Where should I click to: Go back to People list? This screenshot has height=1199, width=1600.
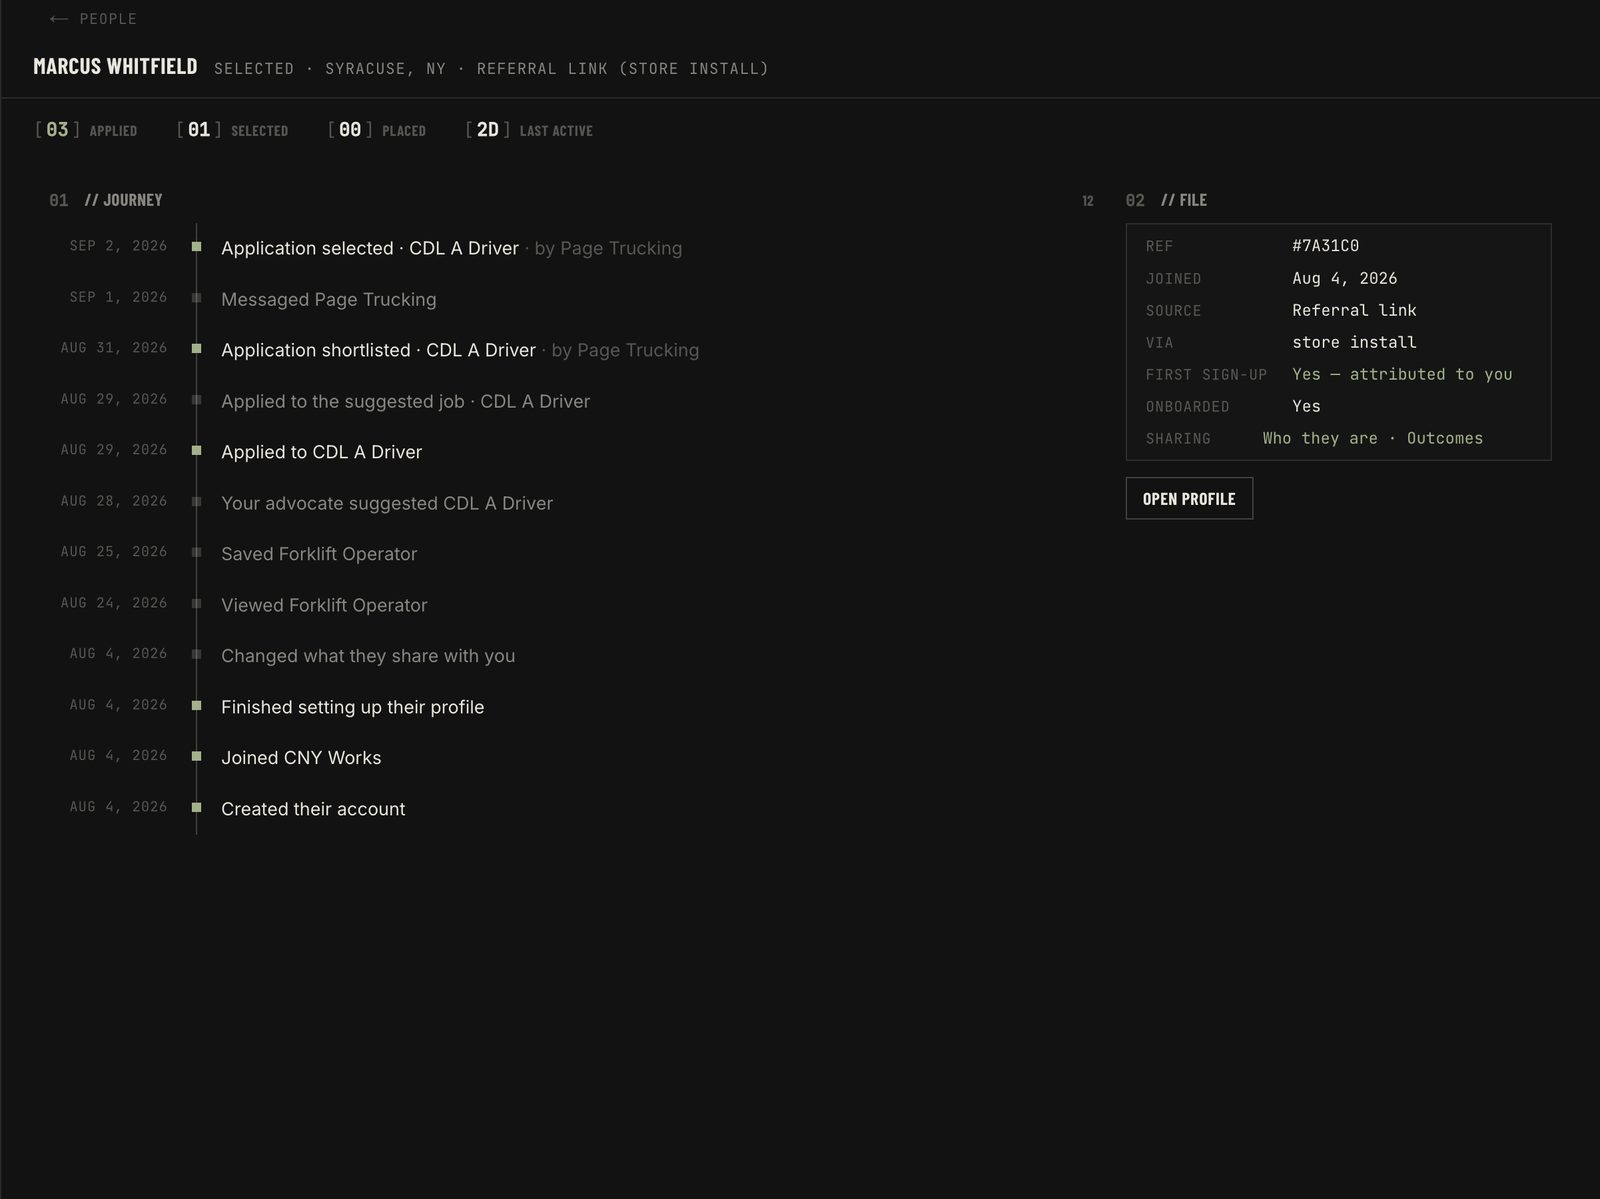(93, 19)
